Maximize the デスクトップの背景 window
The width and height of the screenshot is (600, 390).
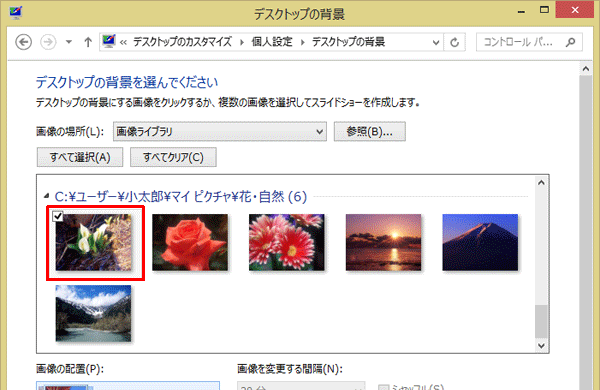click(x=544, y=10)
